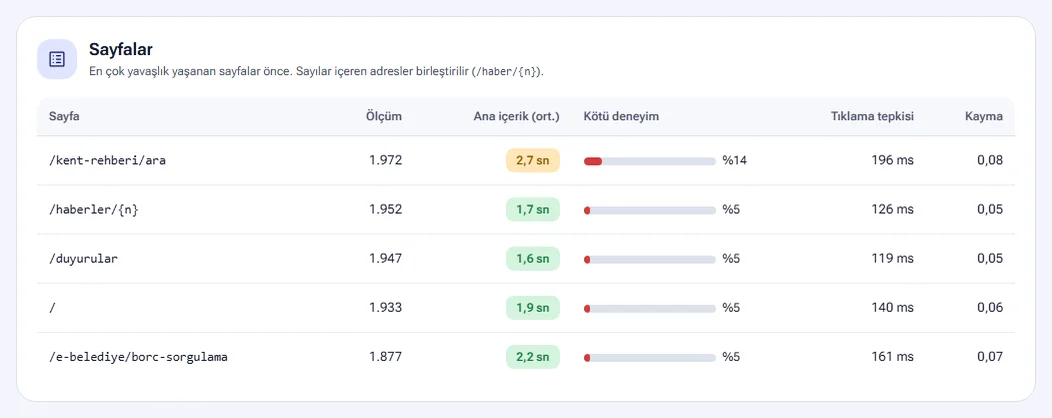
Task: Select the /e-belediye/borc-sorgulama page path
Action: [x=138, y=357]
